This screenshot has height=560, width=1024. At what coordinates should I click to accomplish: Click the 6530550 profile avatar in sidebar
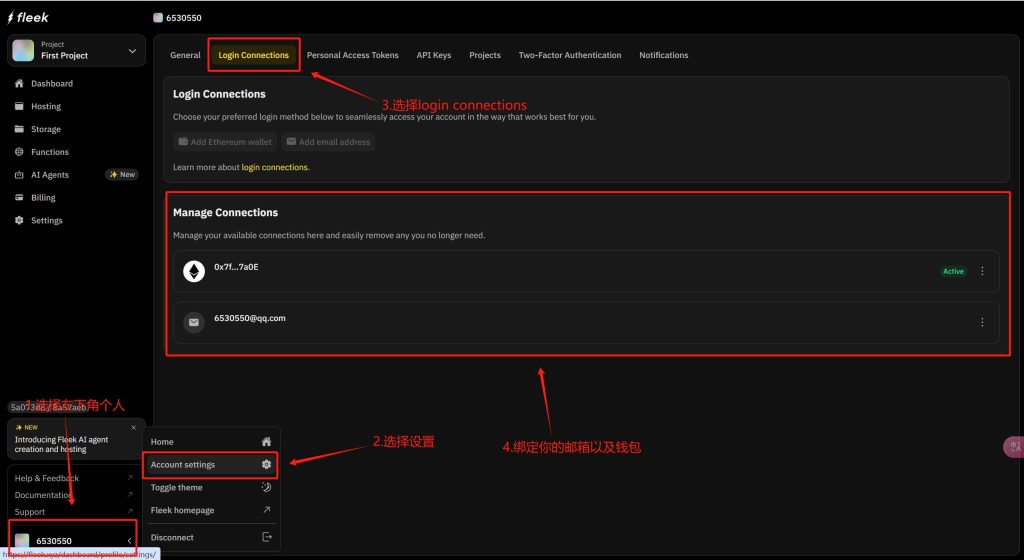22,540
